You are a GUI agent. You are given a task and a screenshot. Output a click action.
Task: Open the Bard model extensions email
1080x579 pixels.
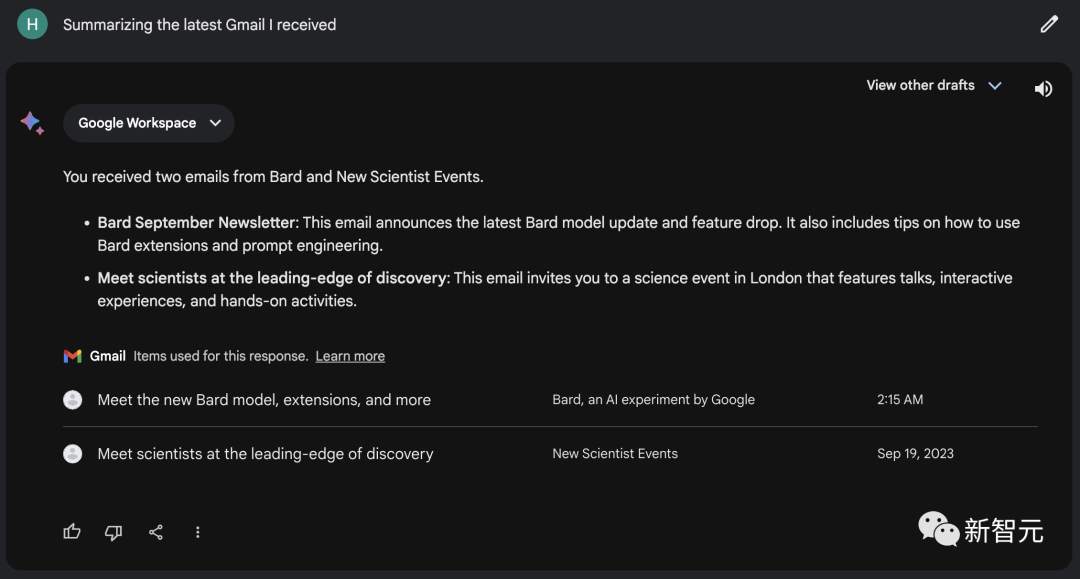point(550,400)
